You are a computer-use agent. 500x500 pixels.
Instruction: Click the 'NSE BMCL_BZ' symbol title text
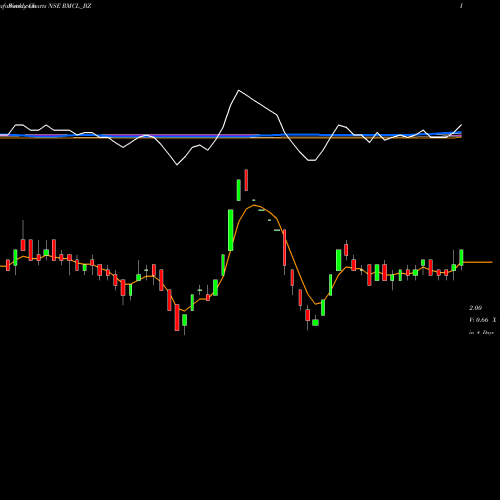[70, 6]
